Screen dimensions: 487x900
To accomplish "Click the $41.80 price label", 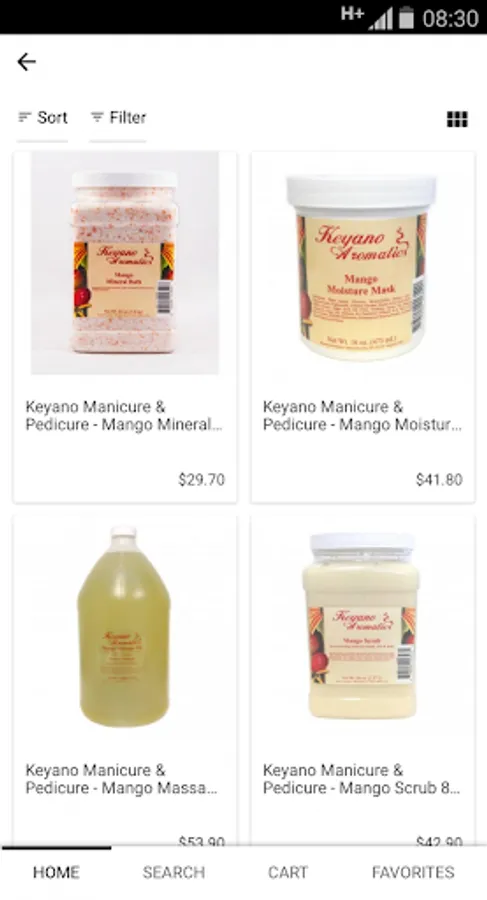I will click(439, 479).
